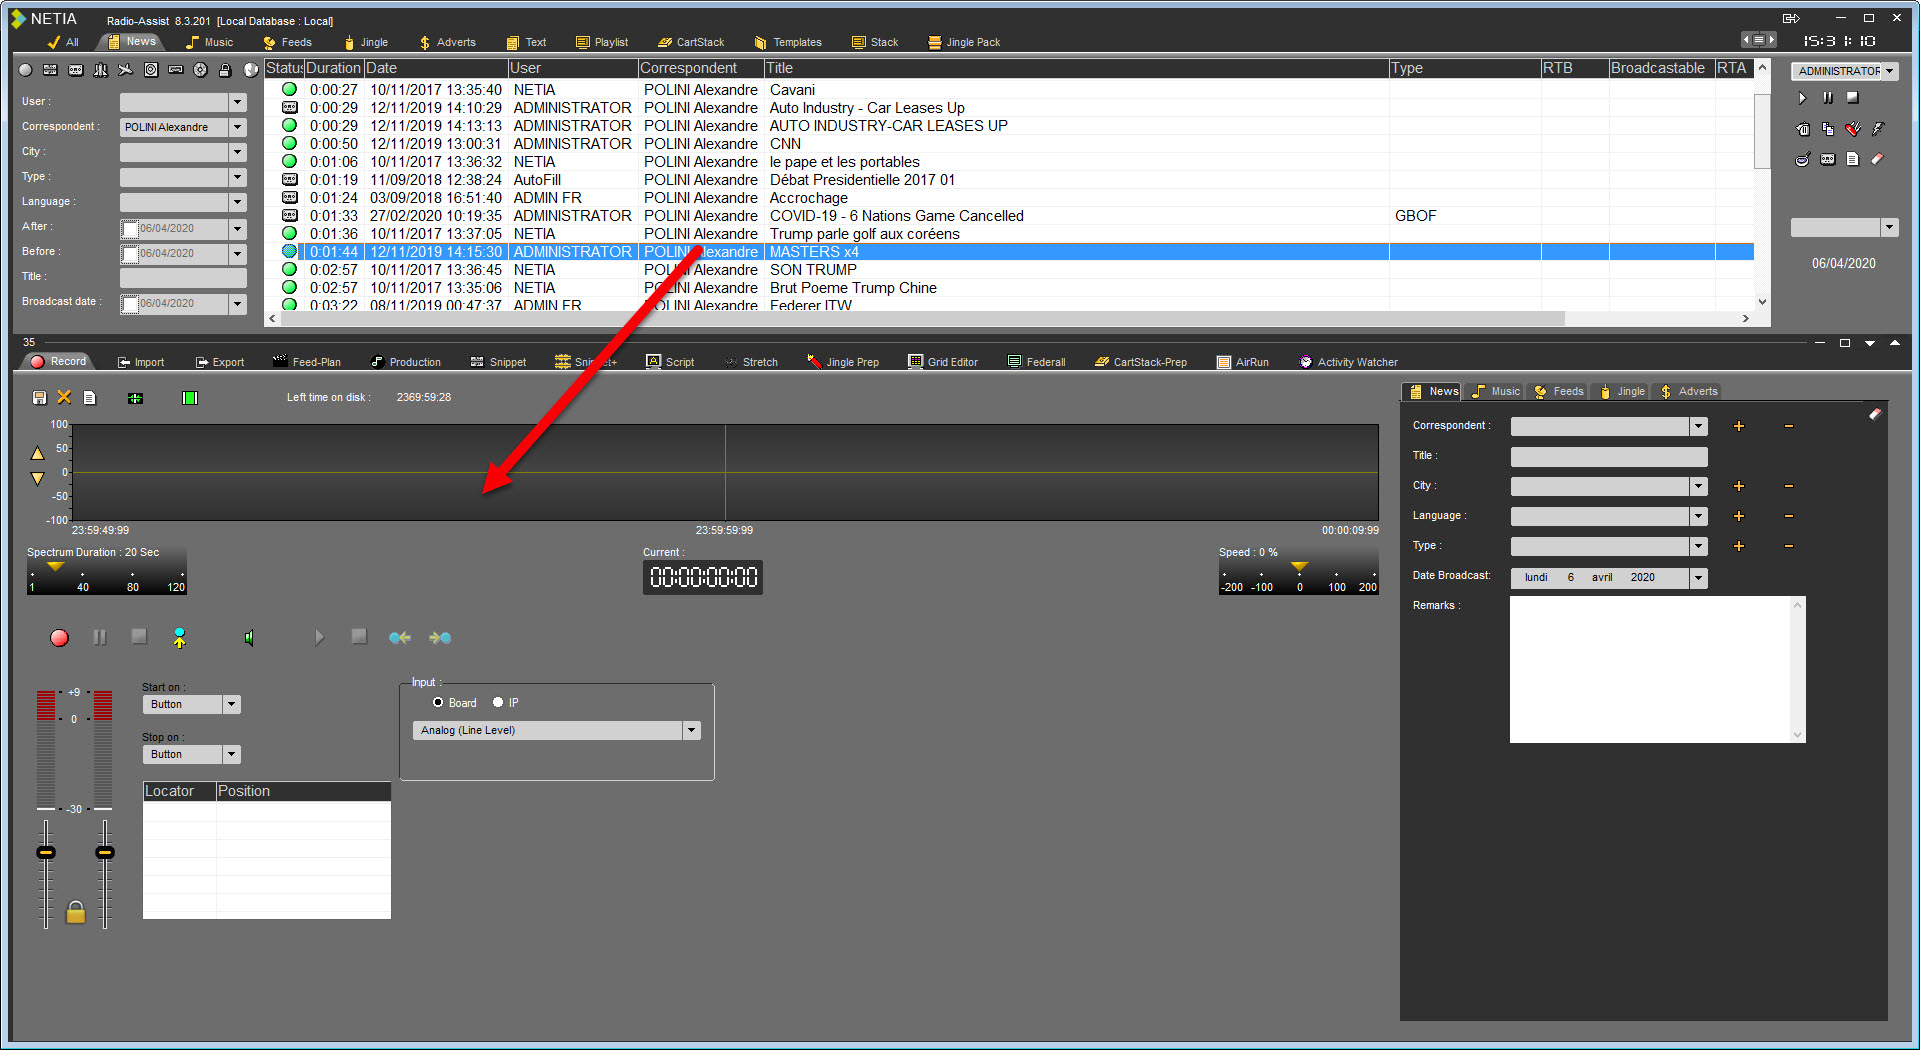Viewport: 1920px width, 1050px height.
Task: Select the COVID-19 Nations Game Cancelled row
Action: tap(896, 216)
